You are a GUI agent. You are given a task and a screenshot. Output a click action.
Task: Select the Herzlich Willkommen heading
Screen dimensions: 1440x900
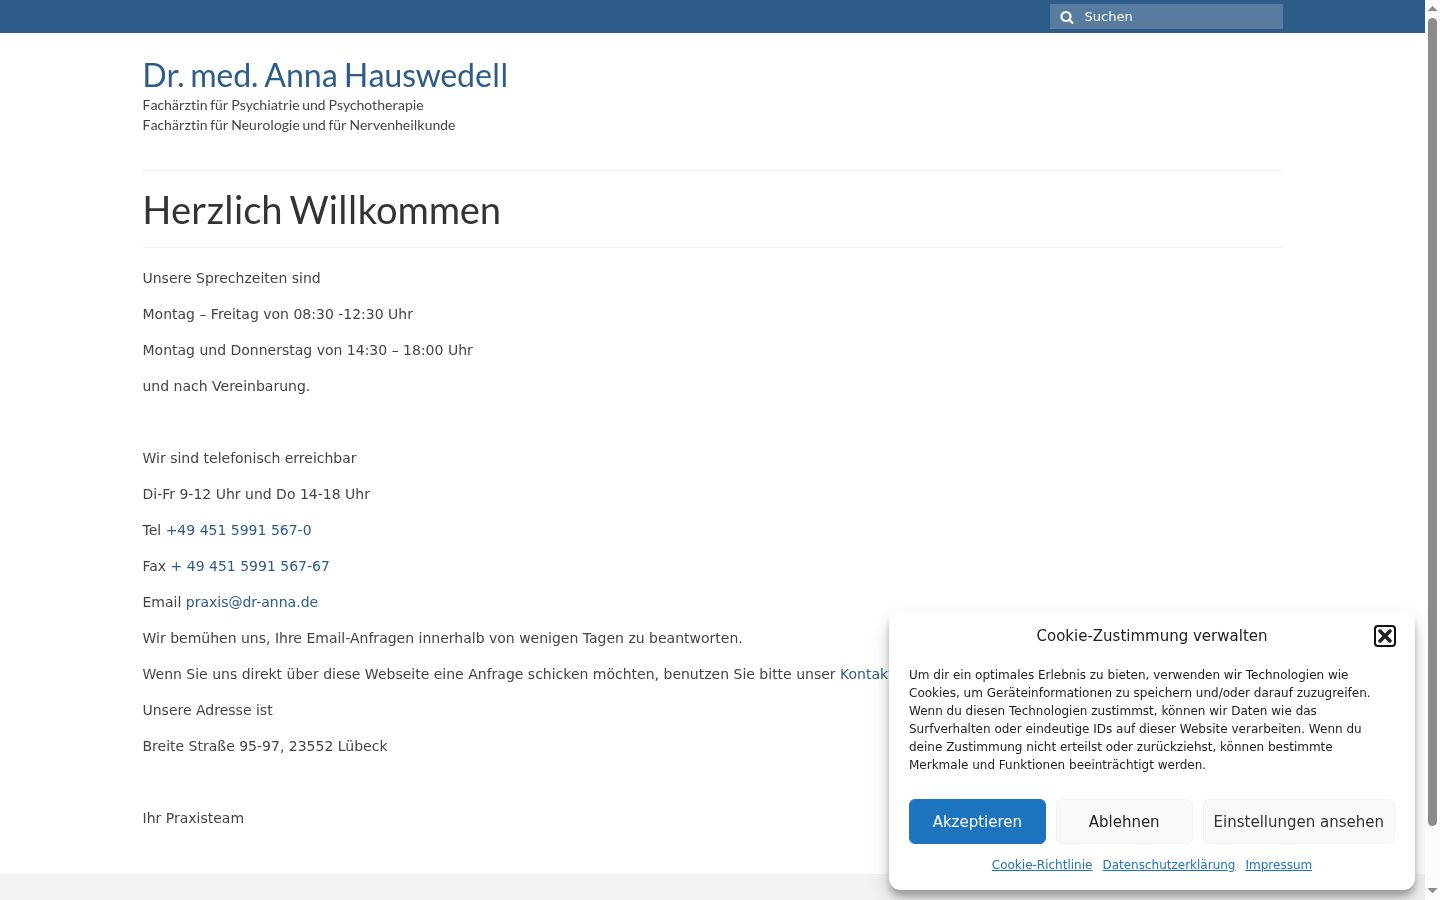(x=321, y=211)
